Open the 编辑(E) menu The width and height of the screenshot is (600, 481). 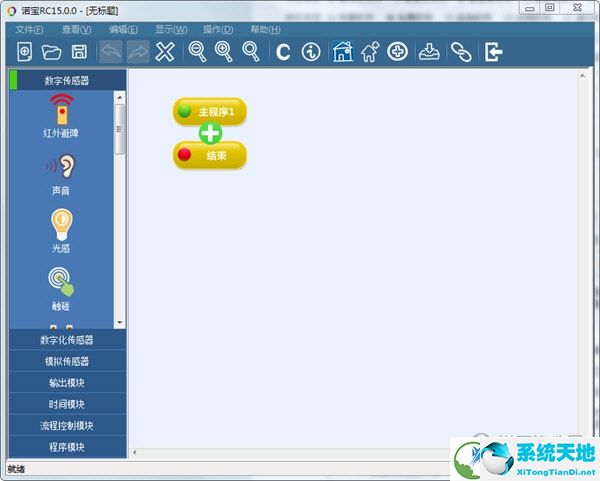[x=123, y=29]
